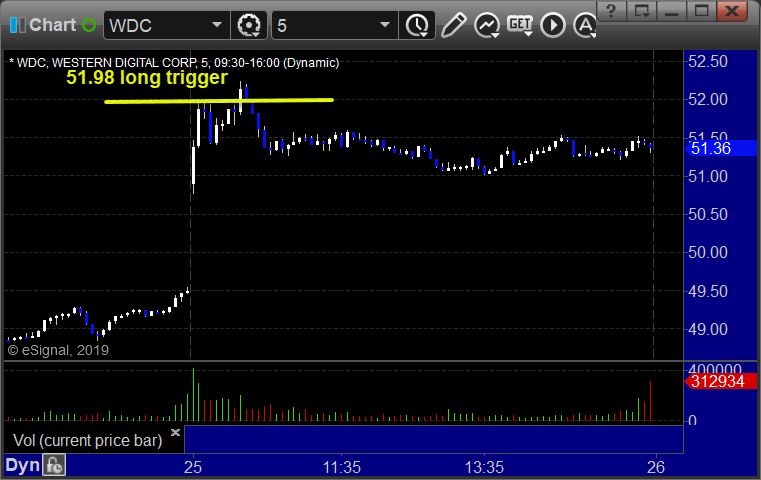Close the Vol study pane with the X
The height and width of the screenshot is (480, 761).
175,432
